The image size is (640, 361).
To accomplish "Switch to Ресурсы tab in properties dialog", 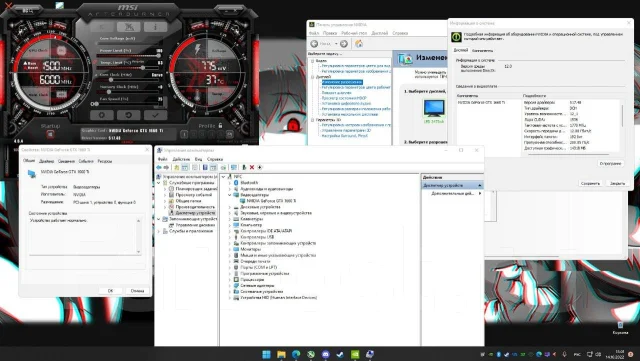I will tap(104, 161).
